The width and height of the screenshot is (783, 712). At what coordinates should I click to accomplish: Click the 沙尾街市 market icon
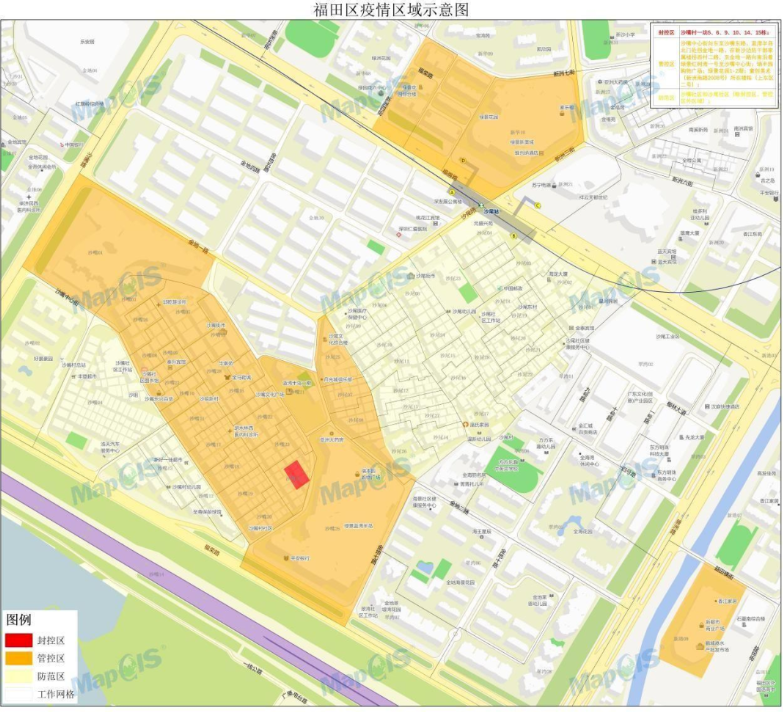[x=410, y=276]
